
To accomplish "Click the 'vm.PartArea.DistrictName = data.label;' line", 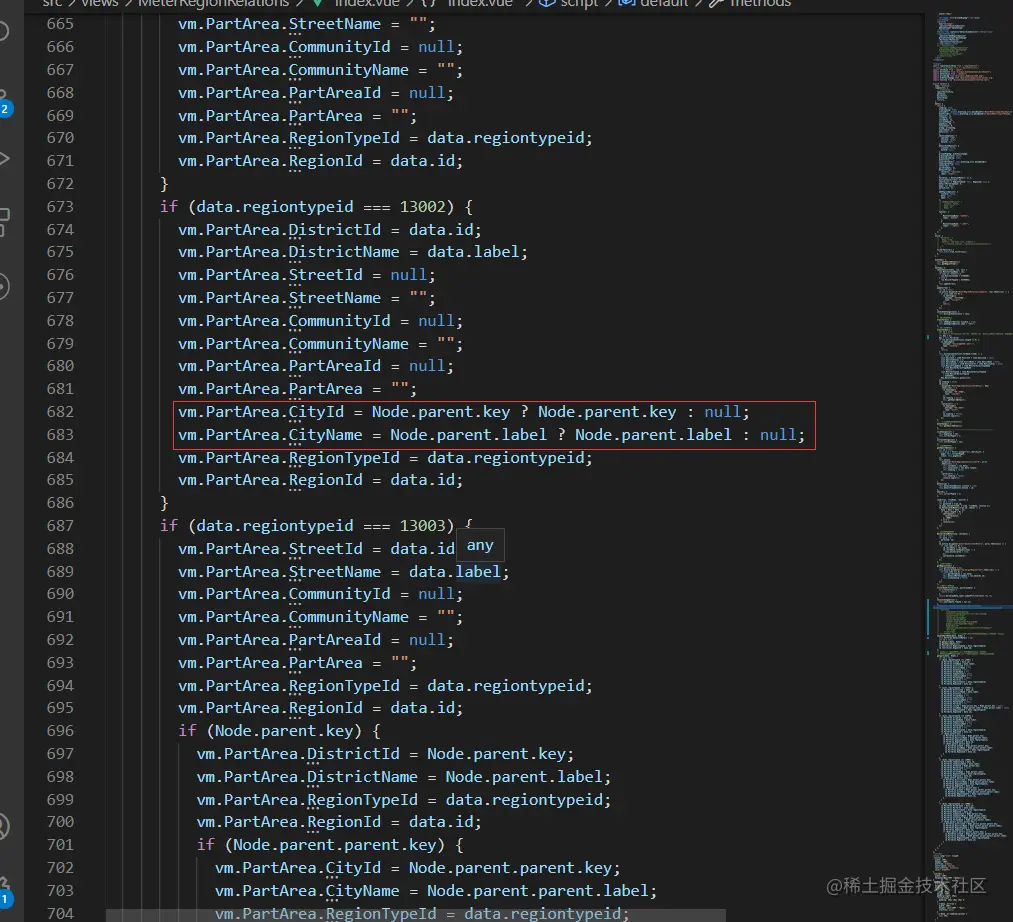I will pyautogui.click(x=353, y=252).
